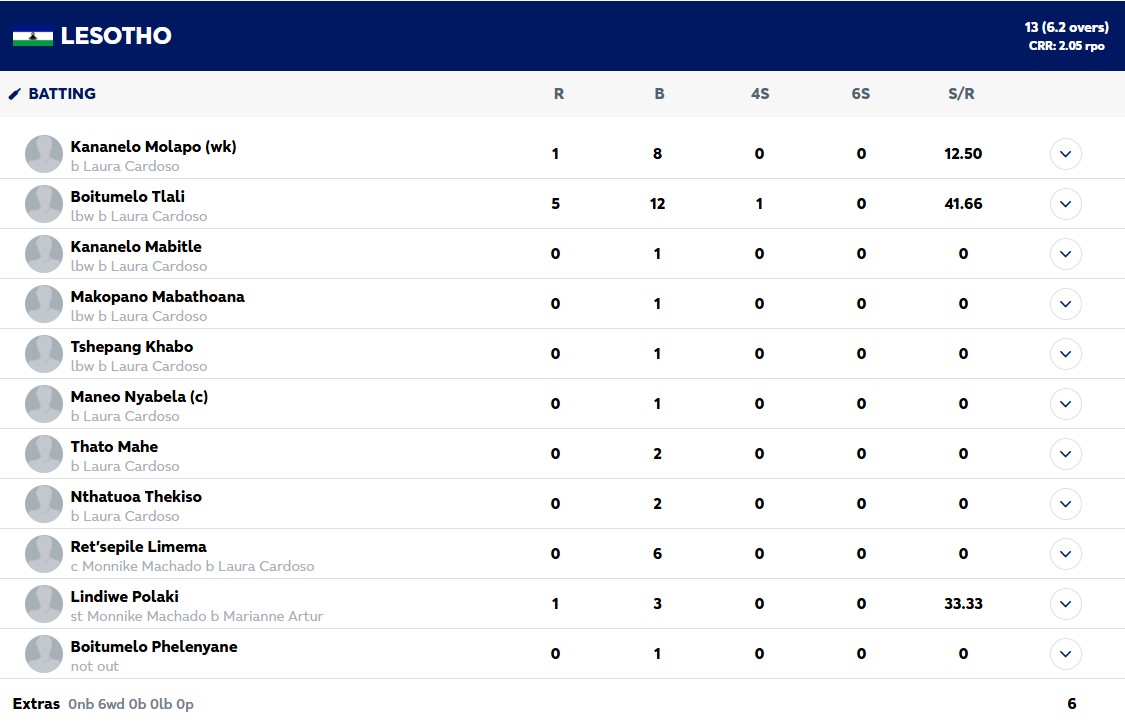The image size is (1125, 727).
Task: Click the 4S column header
Action: [x=760, y=94]
